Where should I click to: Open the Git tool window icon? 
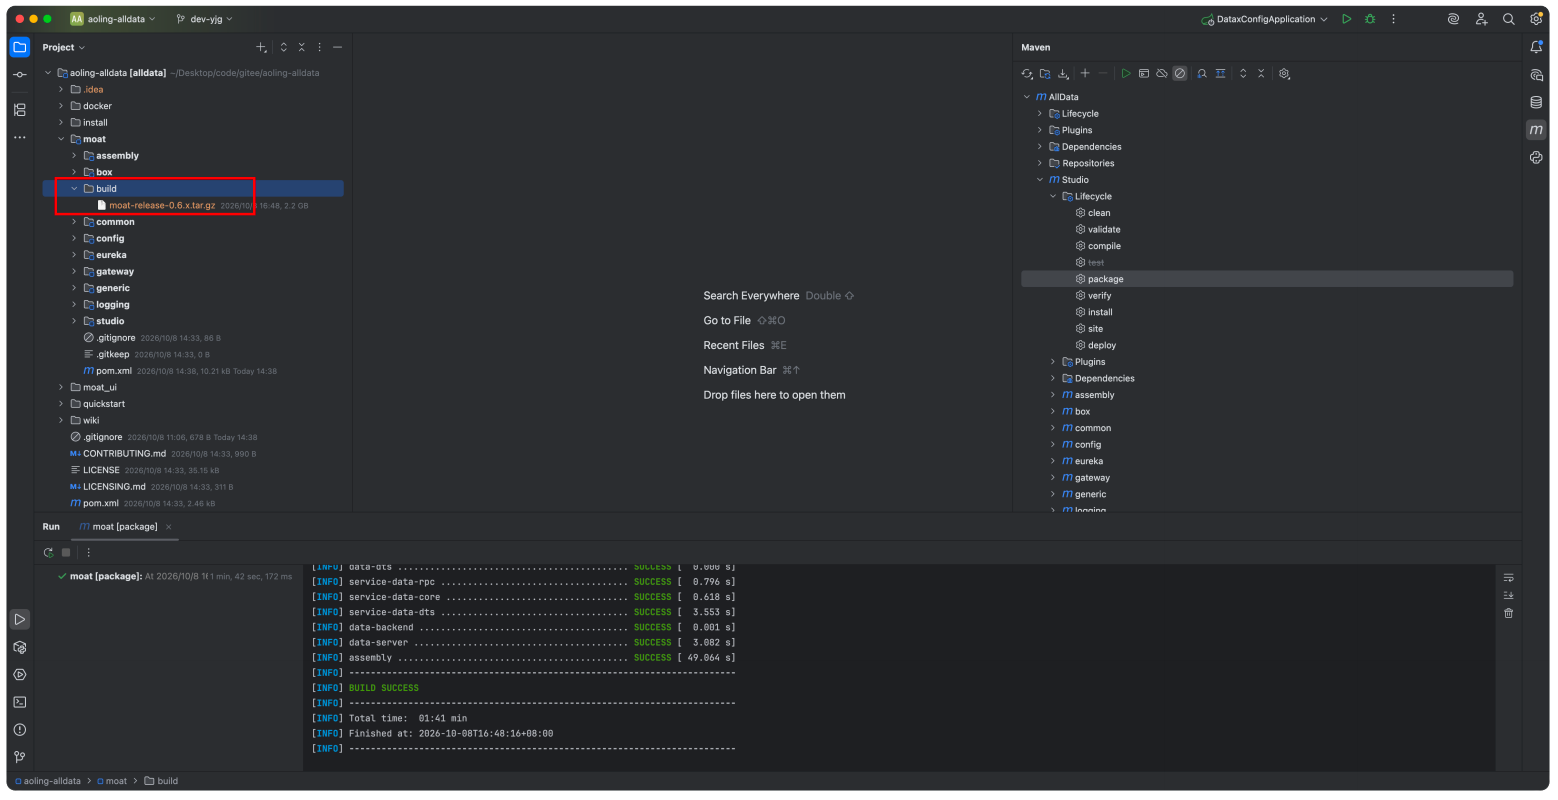pyautogui.click(x=20, y=757)
